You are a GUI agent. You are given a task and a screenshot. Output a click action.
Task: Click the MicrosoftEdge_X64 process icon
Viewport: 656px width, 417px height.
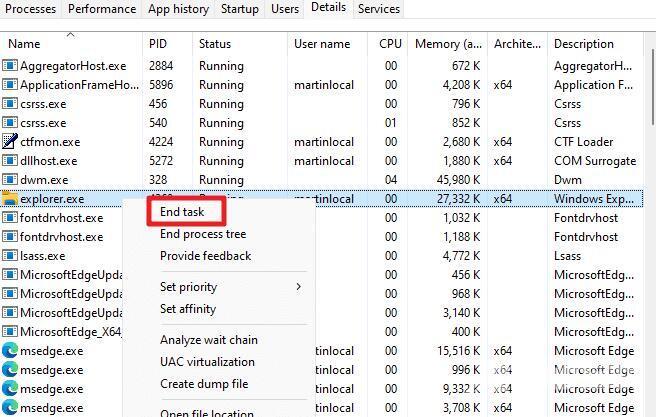coord(9,332)
